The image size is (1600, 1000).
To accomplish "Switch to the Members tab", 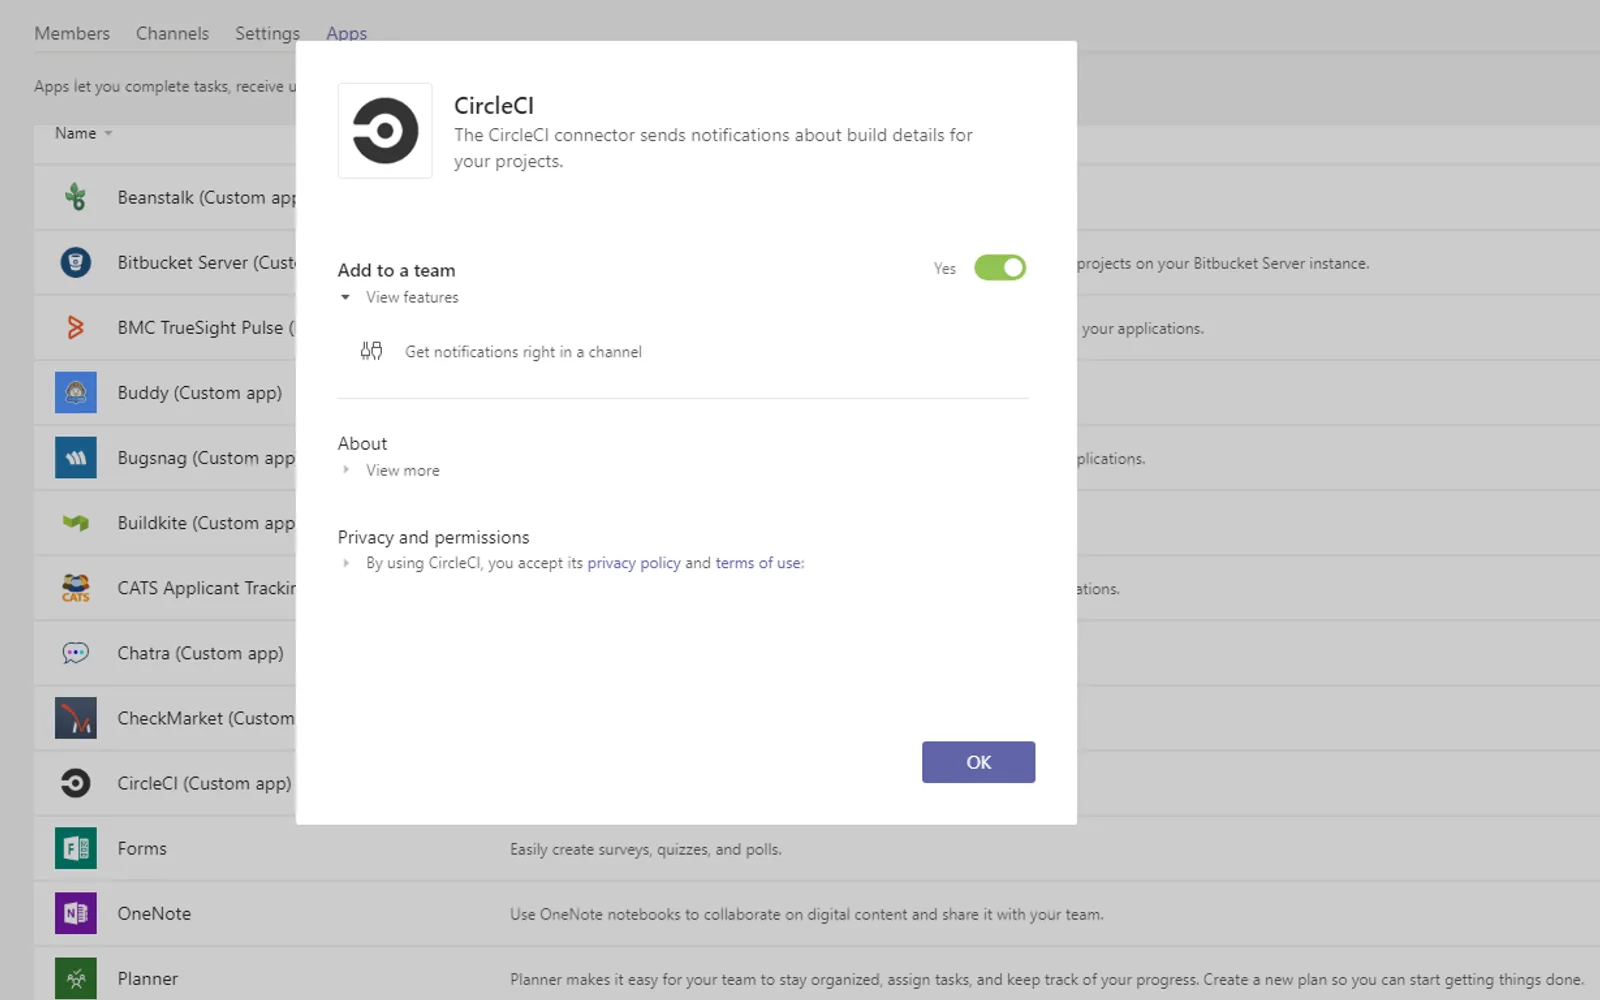I will [72, 33].
